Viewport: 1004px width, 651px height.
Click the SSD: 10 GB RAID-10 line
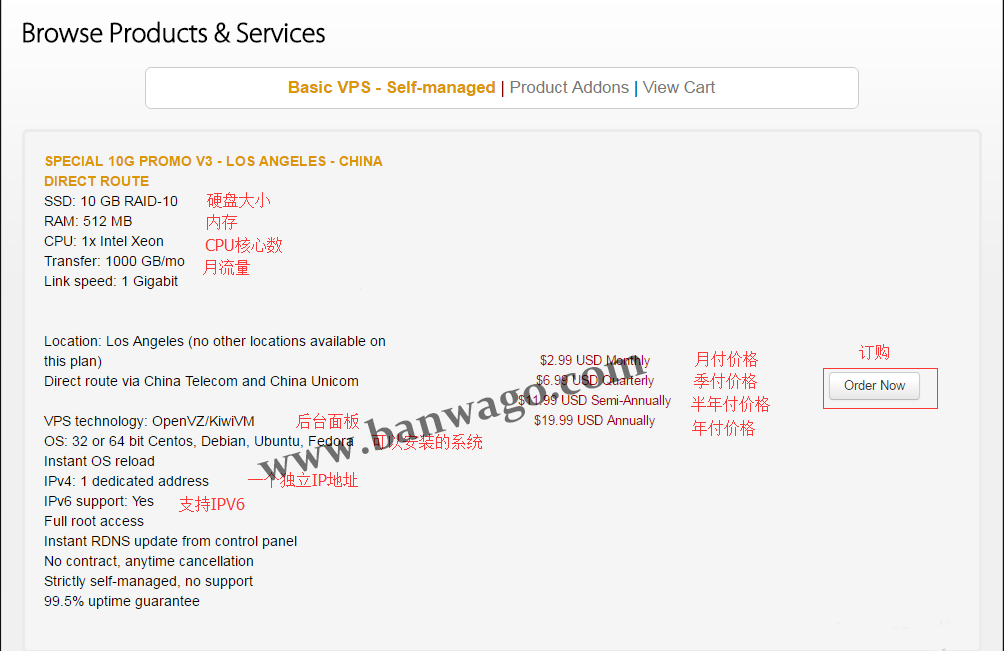click(x=111, y=201)
